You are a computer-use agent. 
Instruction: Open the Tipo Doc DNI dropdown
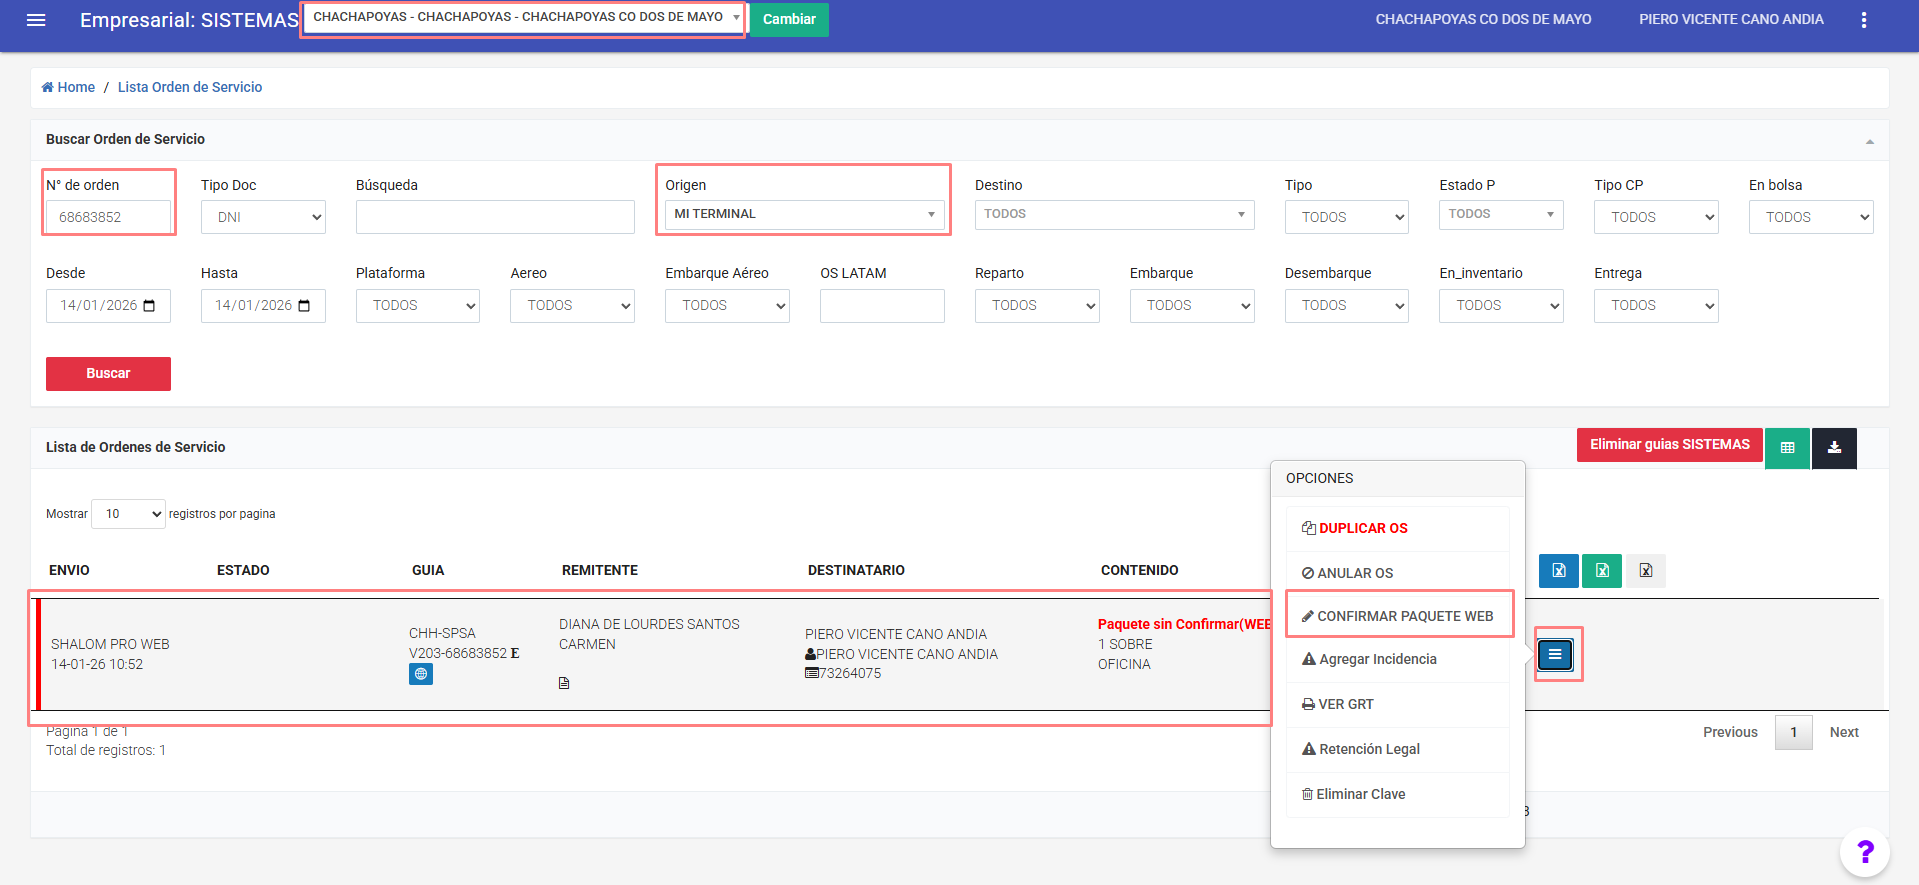pos(263,217)
